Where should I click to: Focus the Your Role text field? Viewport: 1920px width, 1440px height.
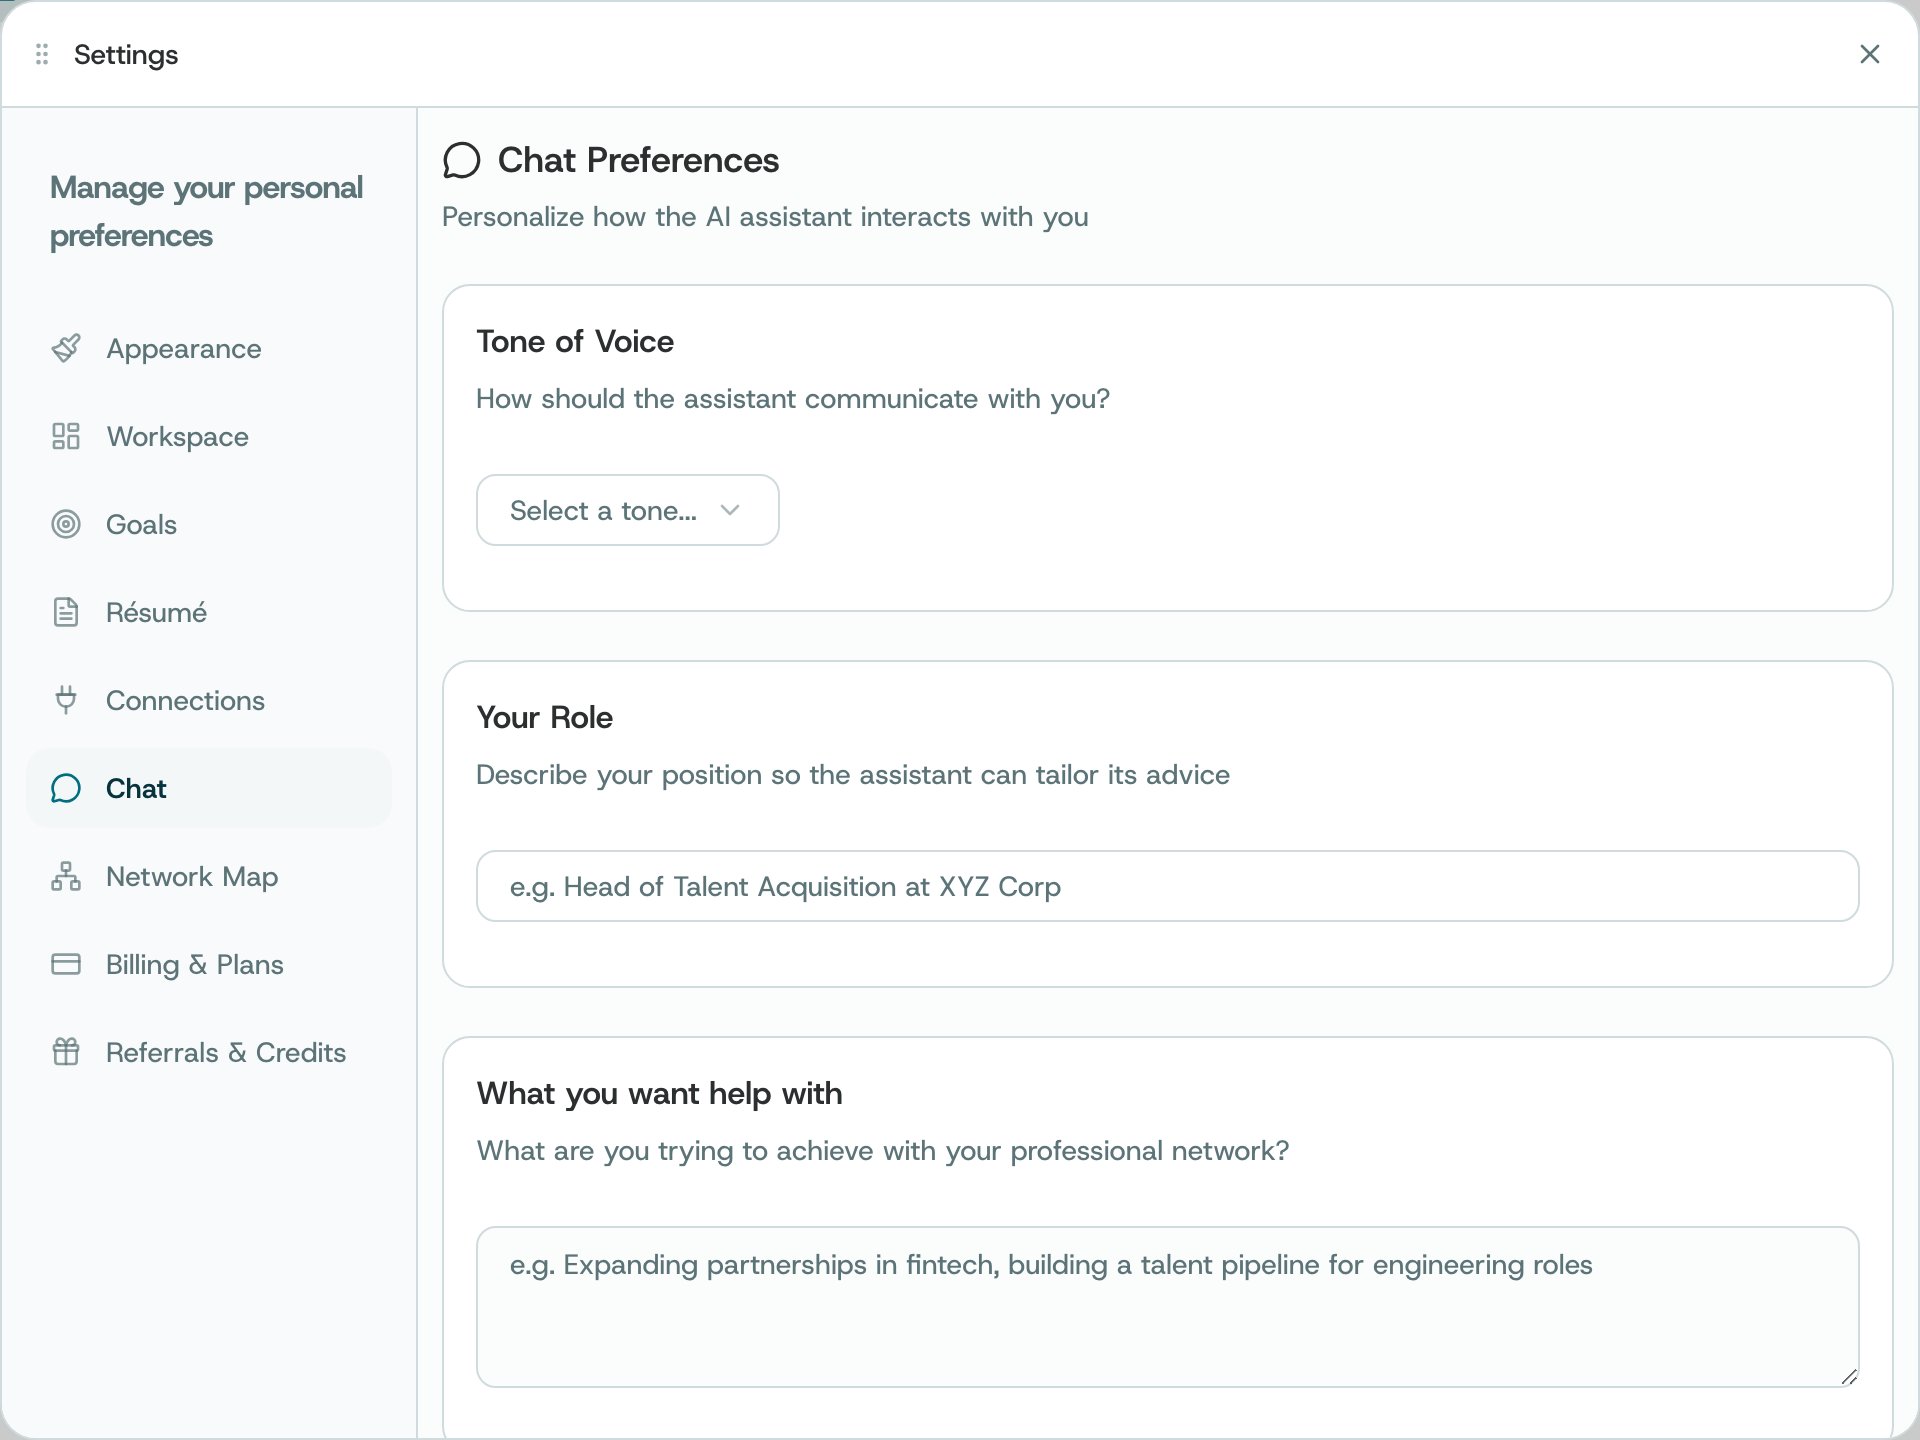click(x=1167, y=886)
